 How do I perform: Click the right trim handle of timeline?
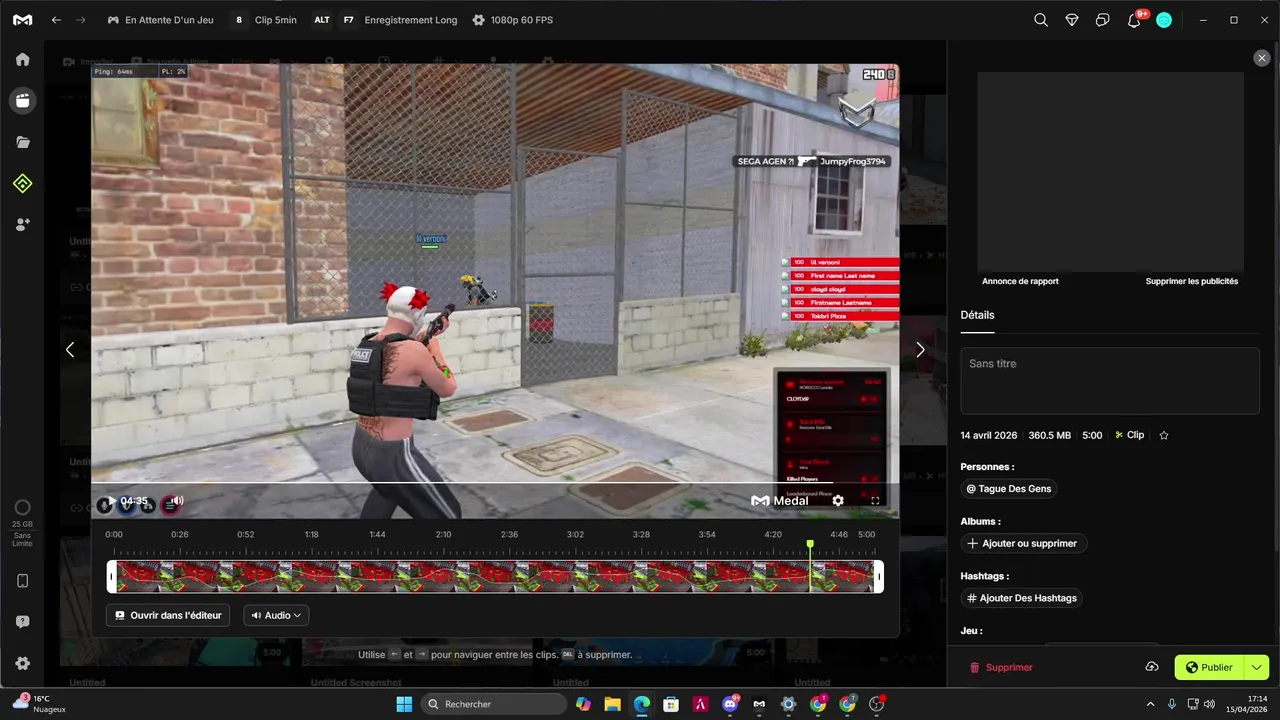pos(879,577)
